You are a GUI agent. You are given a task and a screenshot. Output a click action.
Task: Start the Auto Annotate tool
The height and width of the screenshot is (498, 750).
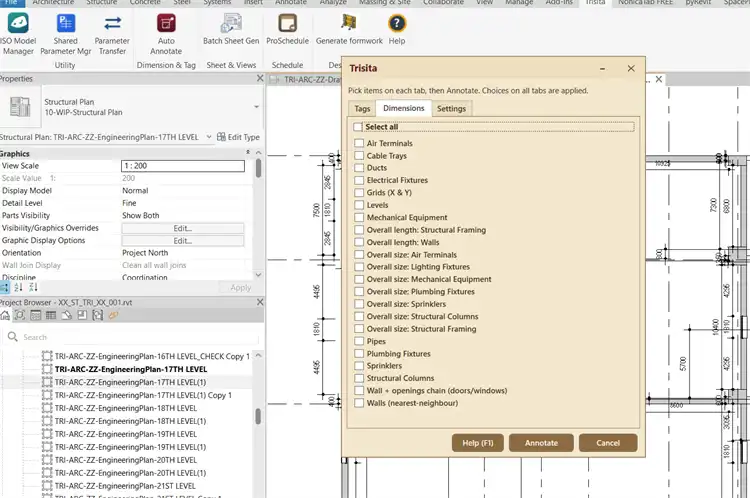[x=166, y=33]
